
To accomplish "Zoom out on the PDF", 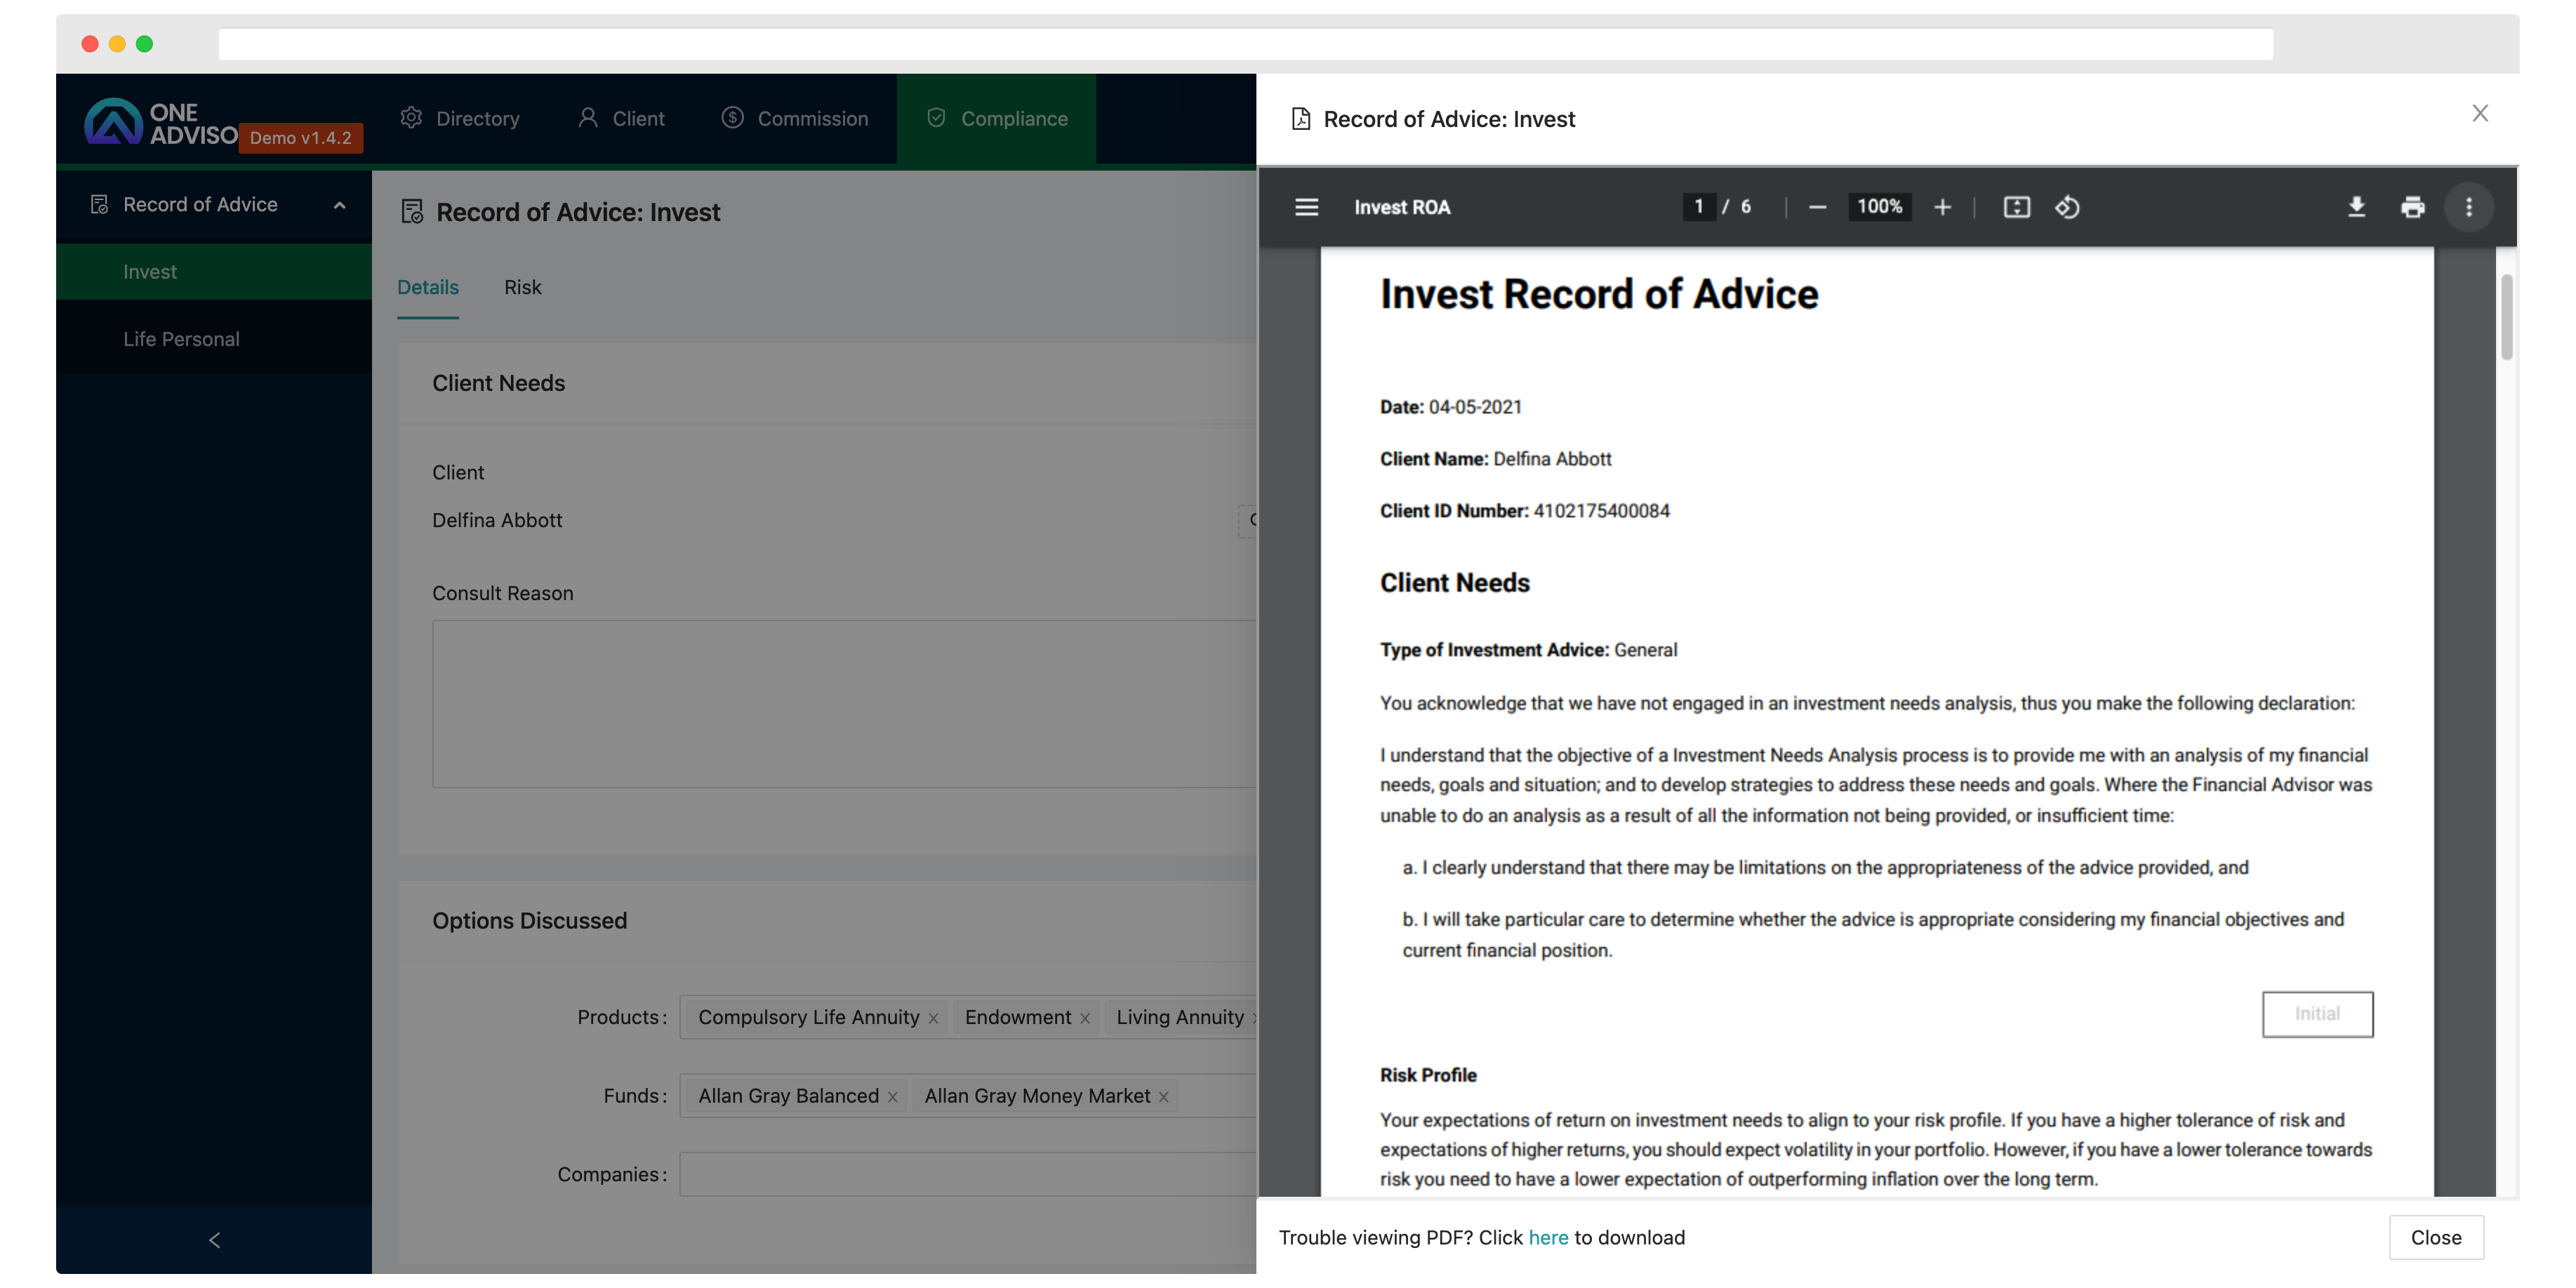I will pyautogui.click(x=1818, y=207).
